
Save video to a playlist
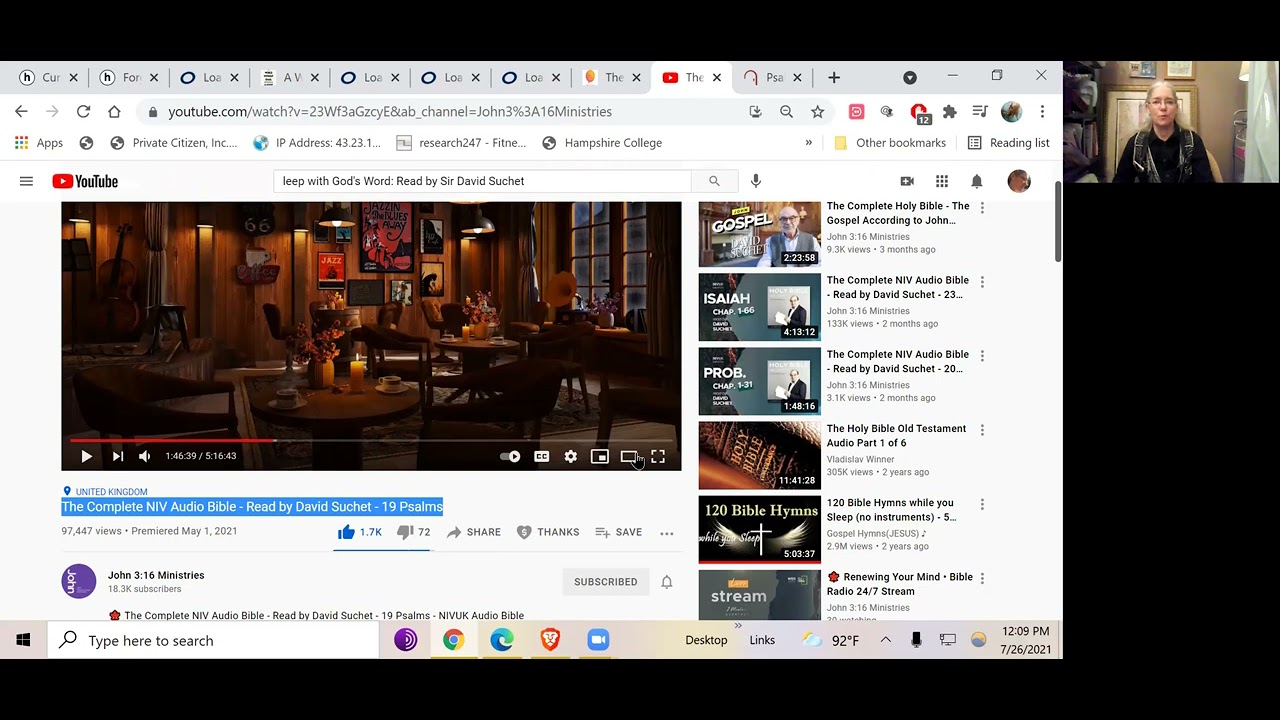pyautogui.click(x=618, y=532)
